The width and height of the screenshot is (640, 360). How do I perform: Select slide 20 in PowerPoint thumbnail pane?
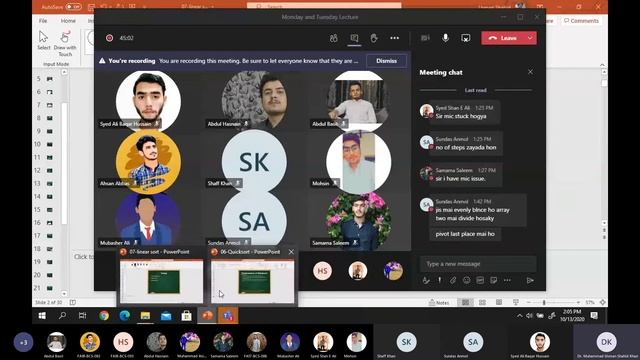coord(49,275)
